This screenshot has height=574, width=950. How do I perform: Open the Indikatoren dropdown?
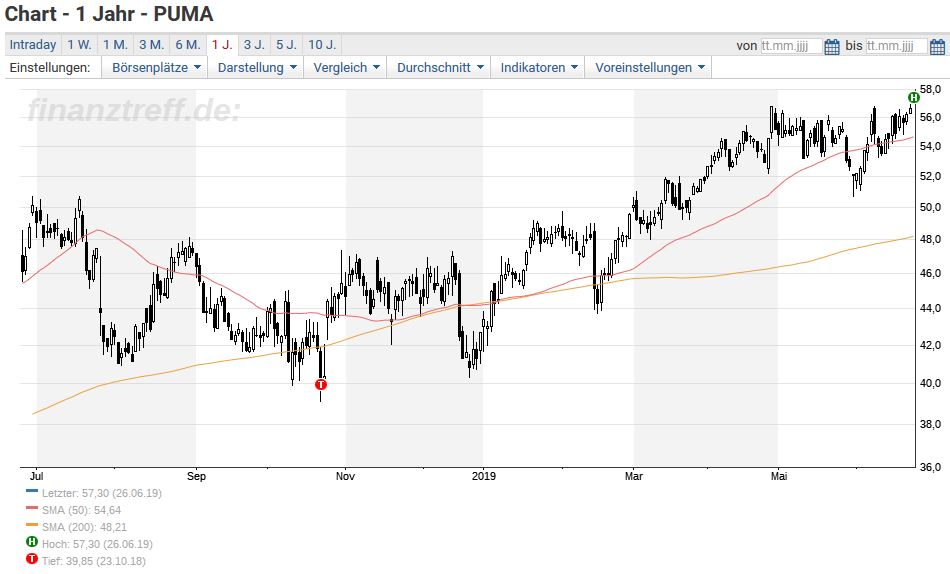539,68
